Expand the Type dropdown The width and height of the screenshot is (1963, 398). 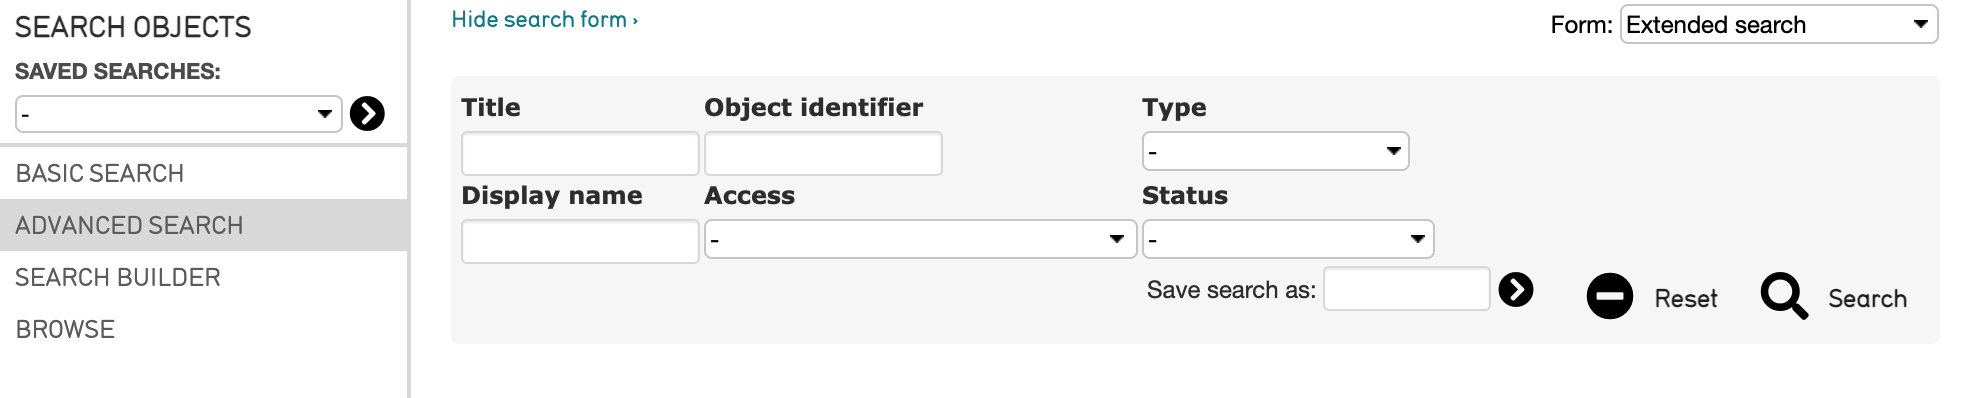point(1275,151)
